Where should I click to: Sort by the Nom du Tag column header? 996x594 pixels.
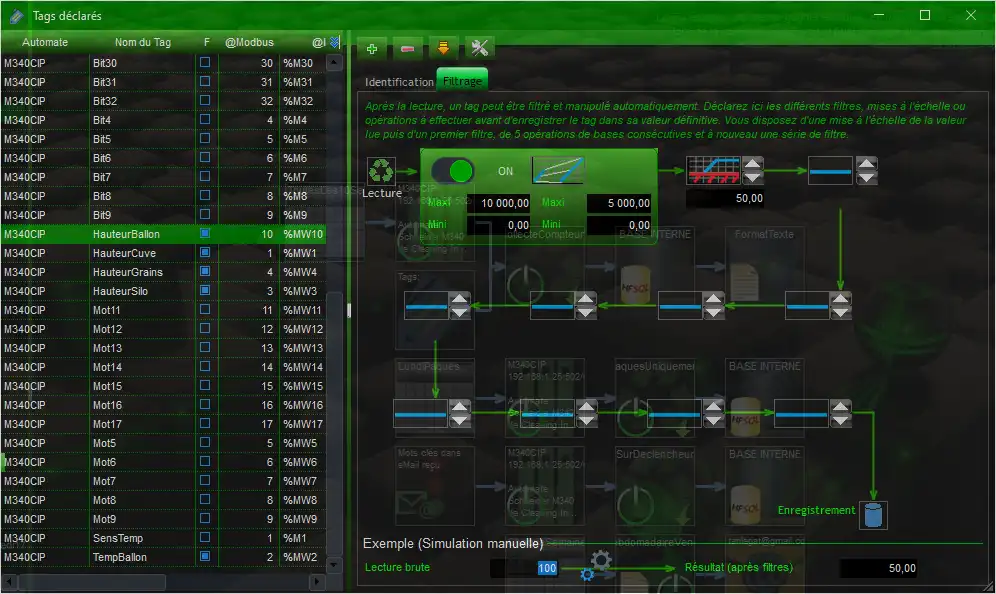pyautogui.click(x=143, y=43)
